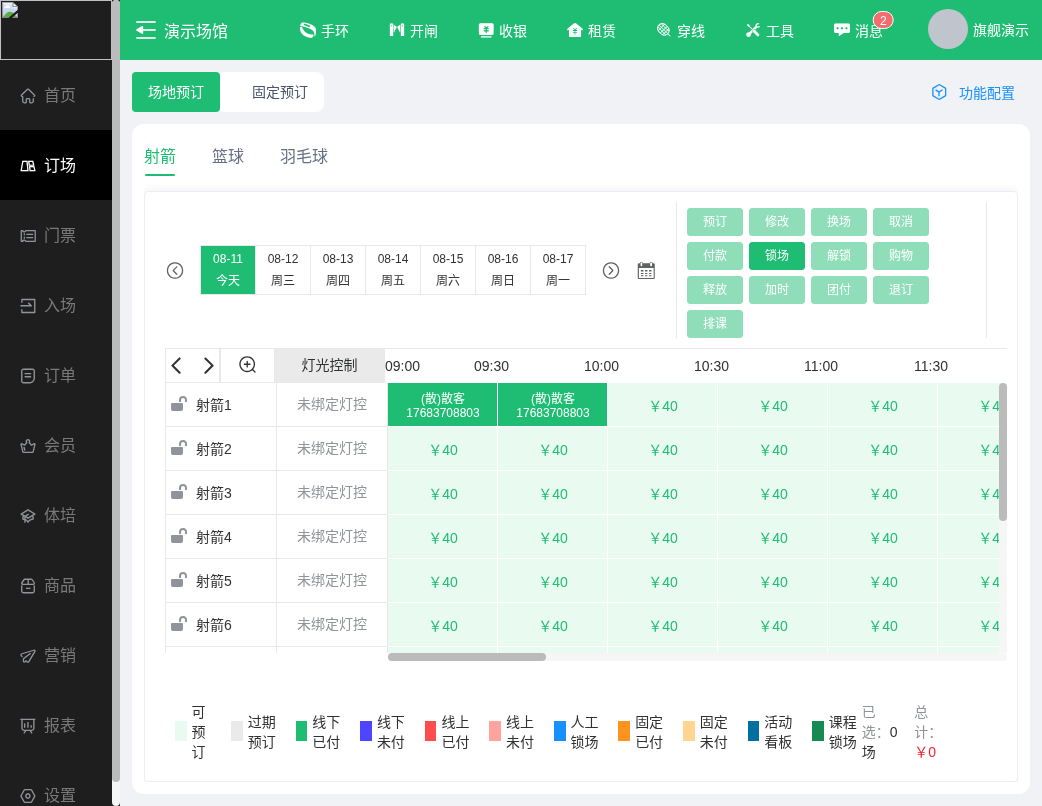Screen dimensions: 1042x806
Task: Select date 08-17 周一
Action: pos(558,270)
